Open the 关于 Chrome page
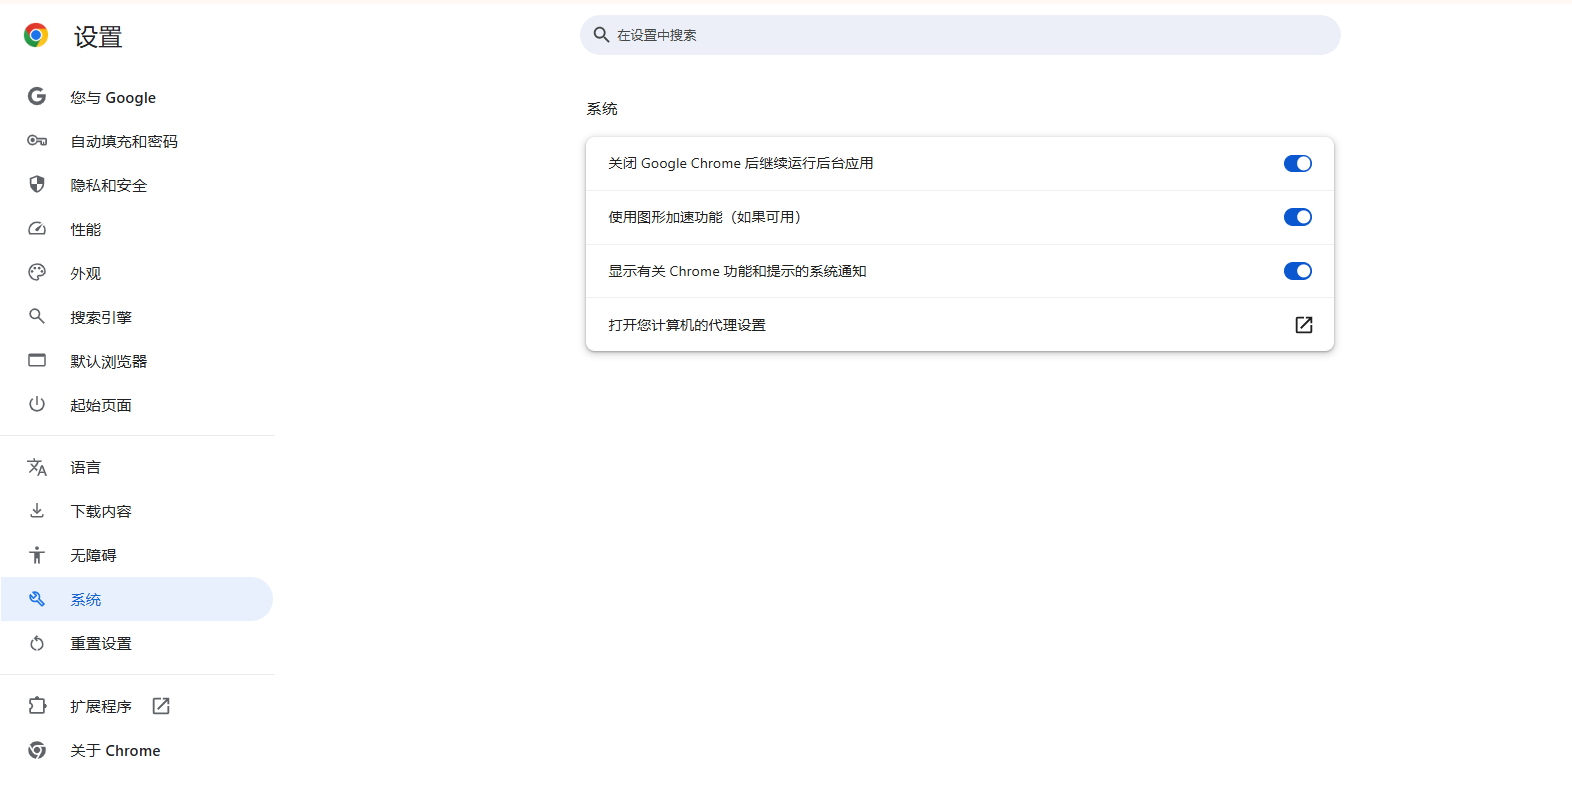 (137, 750)
